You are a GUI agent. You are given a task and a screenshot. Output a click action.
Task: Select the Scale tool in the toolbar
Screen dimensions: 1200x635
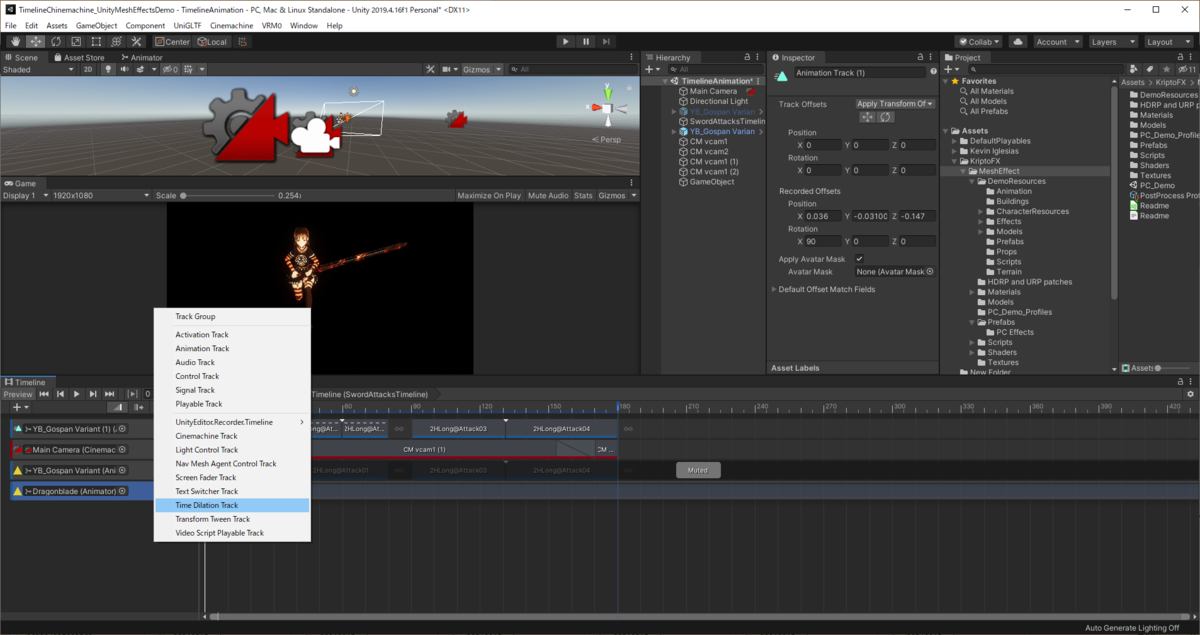[x=76, y=41]
